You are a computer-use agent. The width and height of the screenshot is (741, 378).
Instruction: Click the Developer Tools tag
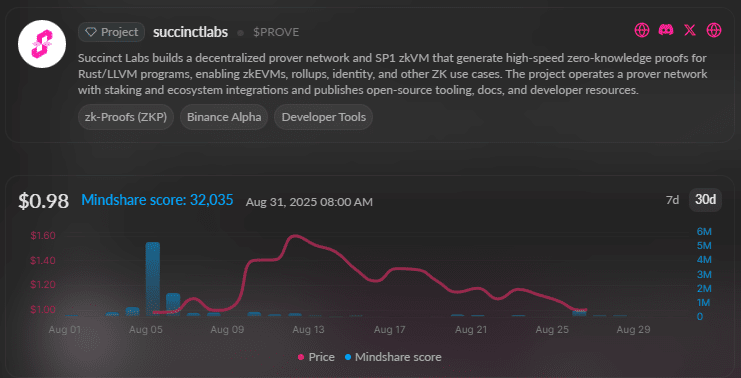pyautogui.click(x=324, y=117)
